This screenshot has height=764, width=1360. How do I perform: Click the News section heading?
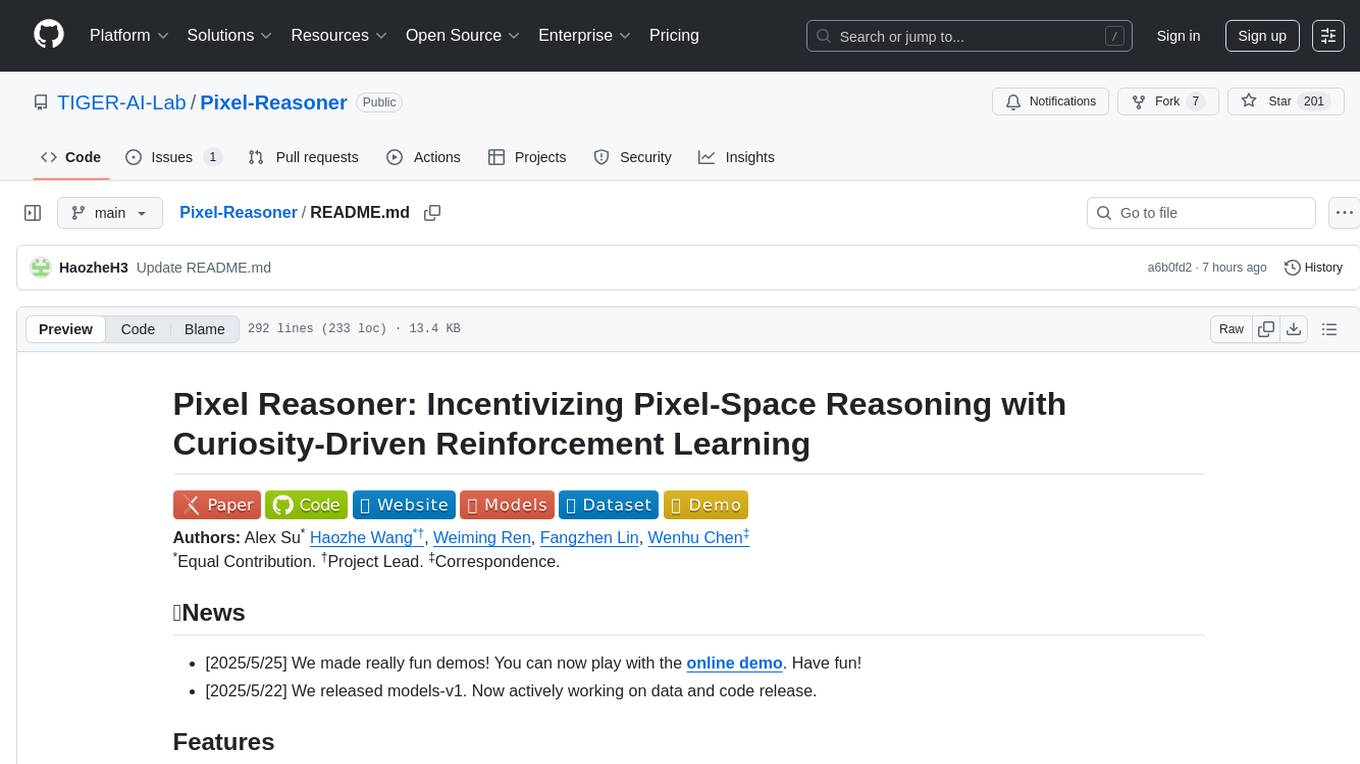point(209,613)
